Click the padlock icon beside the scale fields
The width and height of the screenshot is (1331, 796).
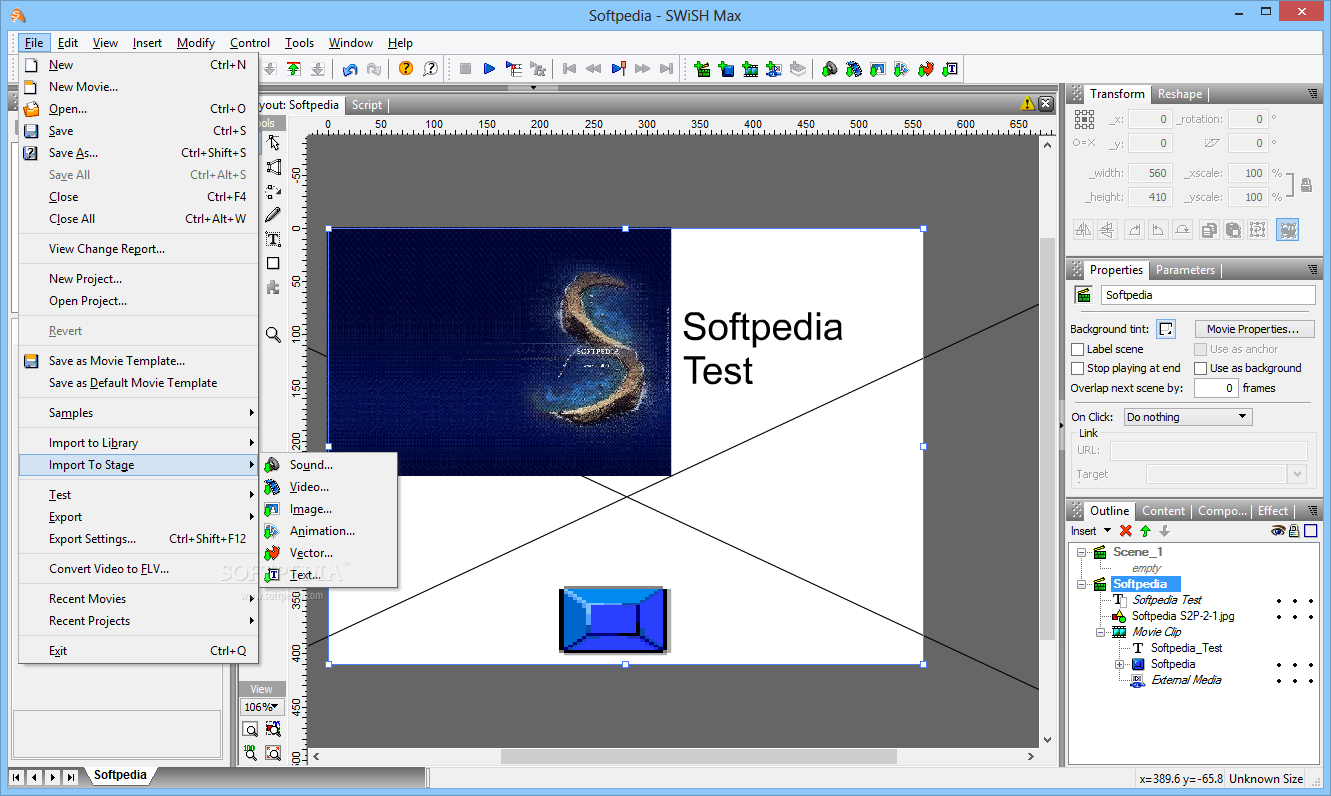point(1306,185)
